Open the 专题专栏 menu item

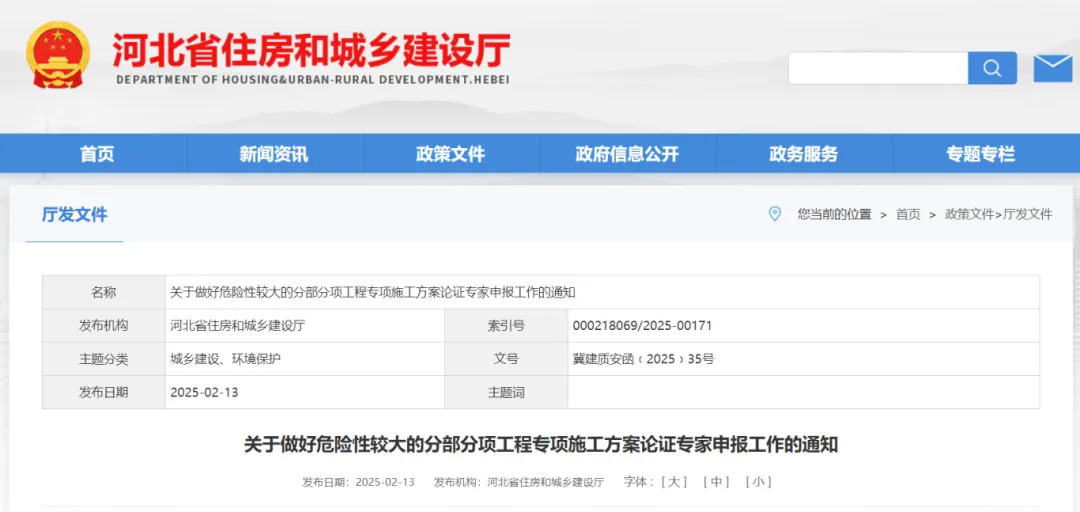(980, 154)
